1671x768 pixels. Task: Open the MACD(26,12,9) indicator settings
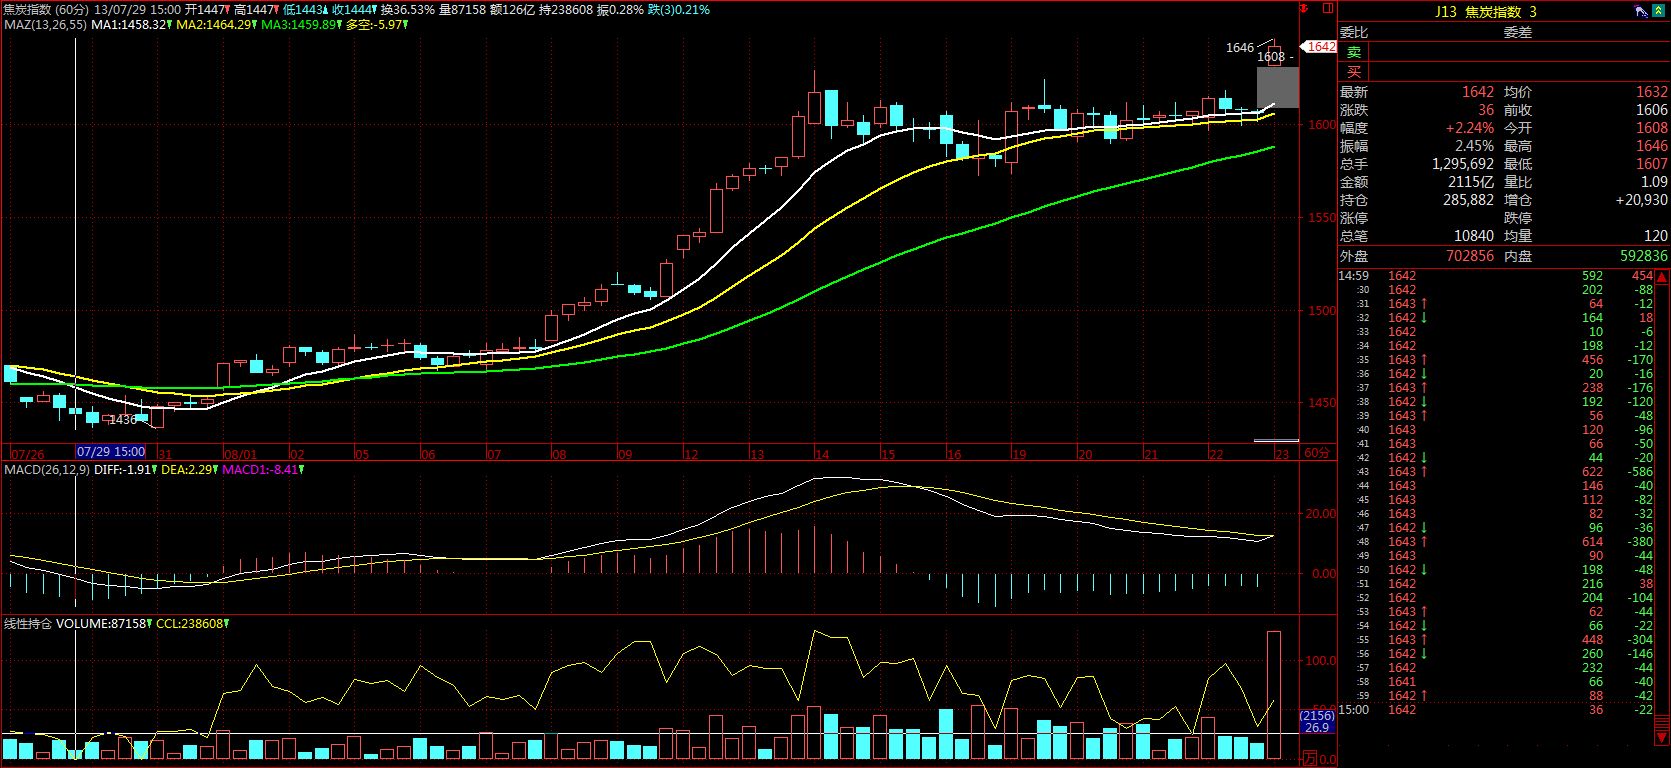(47, 469)
